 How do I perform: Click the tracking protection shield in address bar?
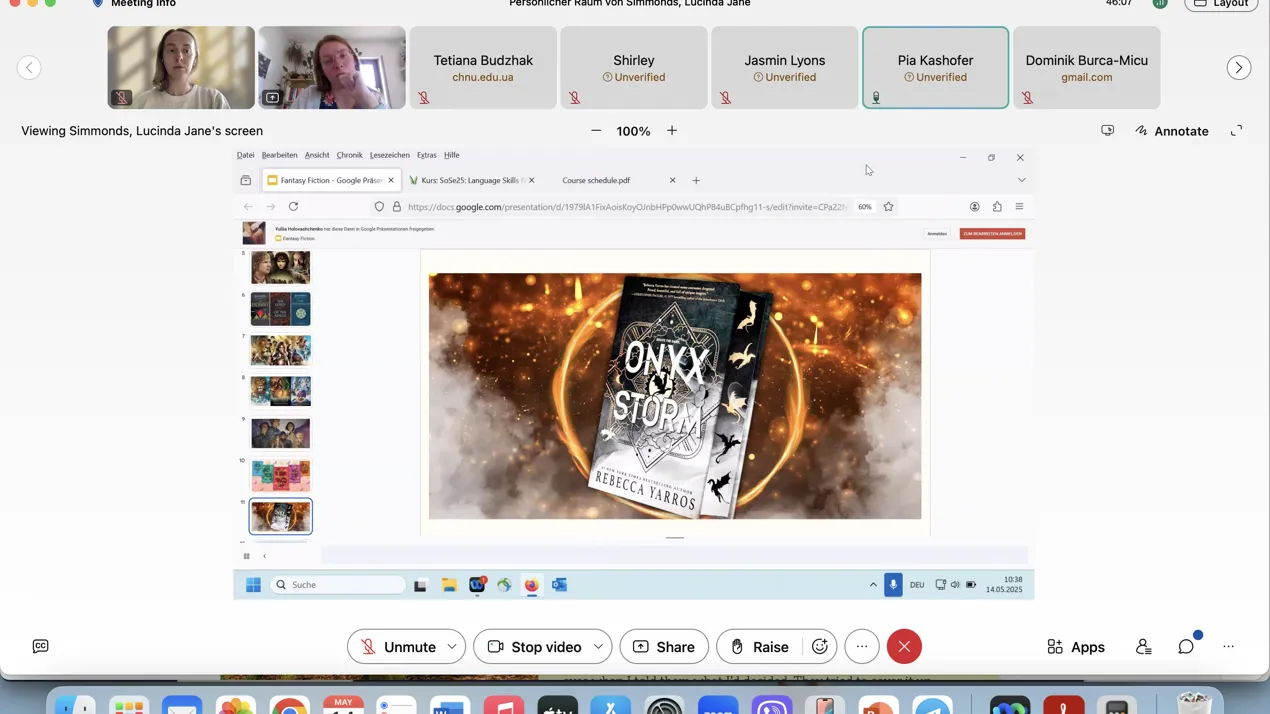click(x=379, y=207)
